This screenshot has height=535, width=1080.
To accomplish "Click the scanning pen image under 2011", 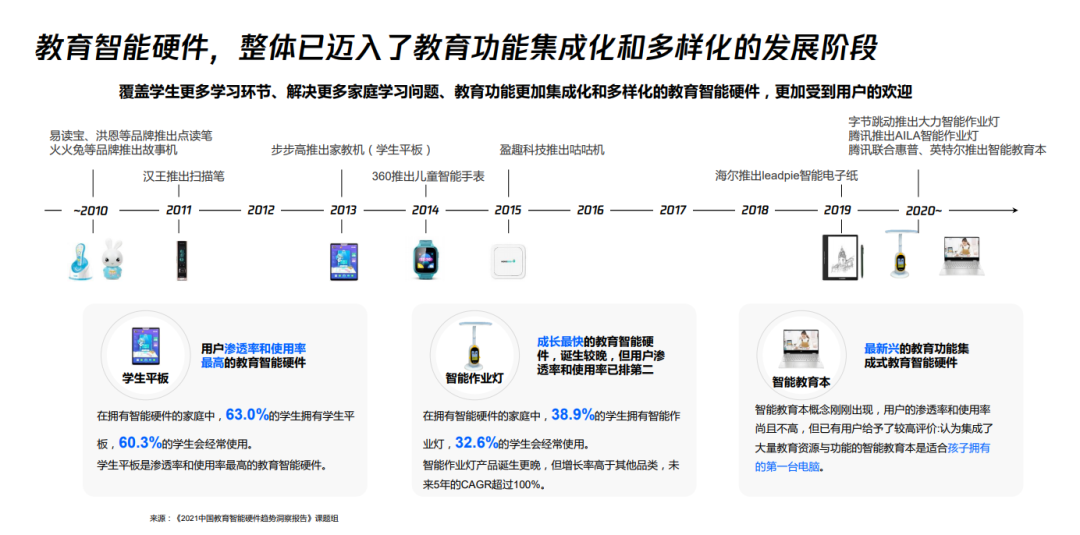I will pyautogui.click(x=180, y=260).
